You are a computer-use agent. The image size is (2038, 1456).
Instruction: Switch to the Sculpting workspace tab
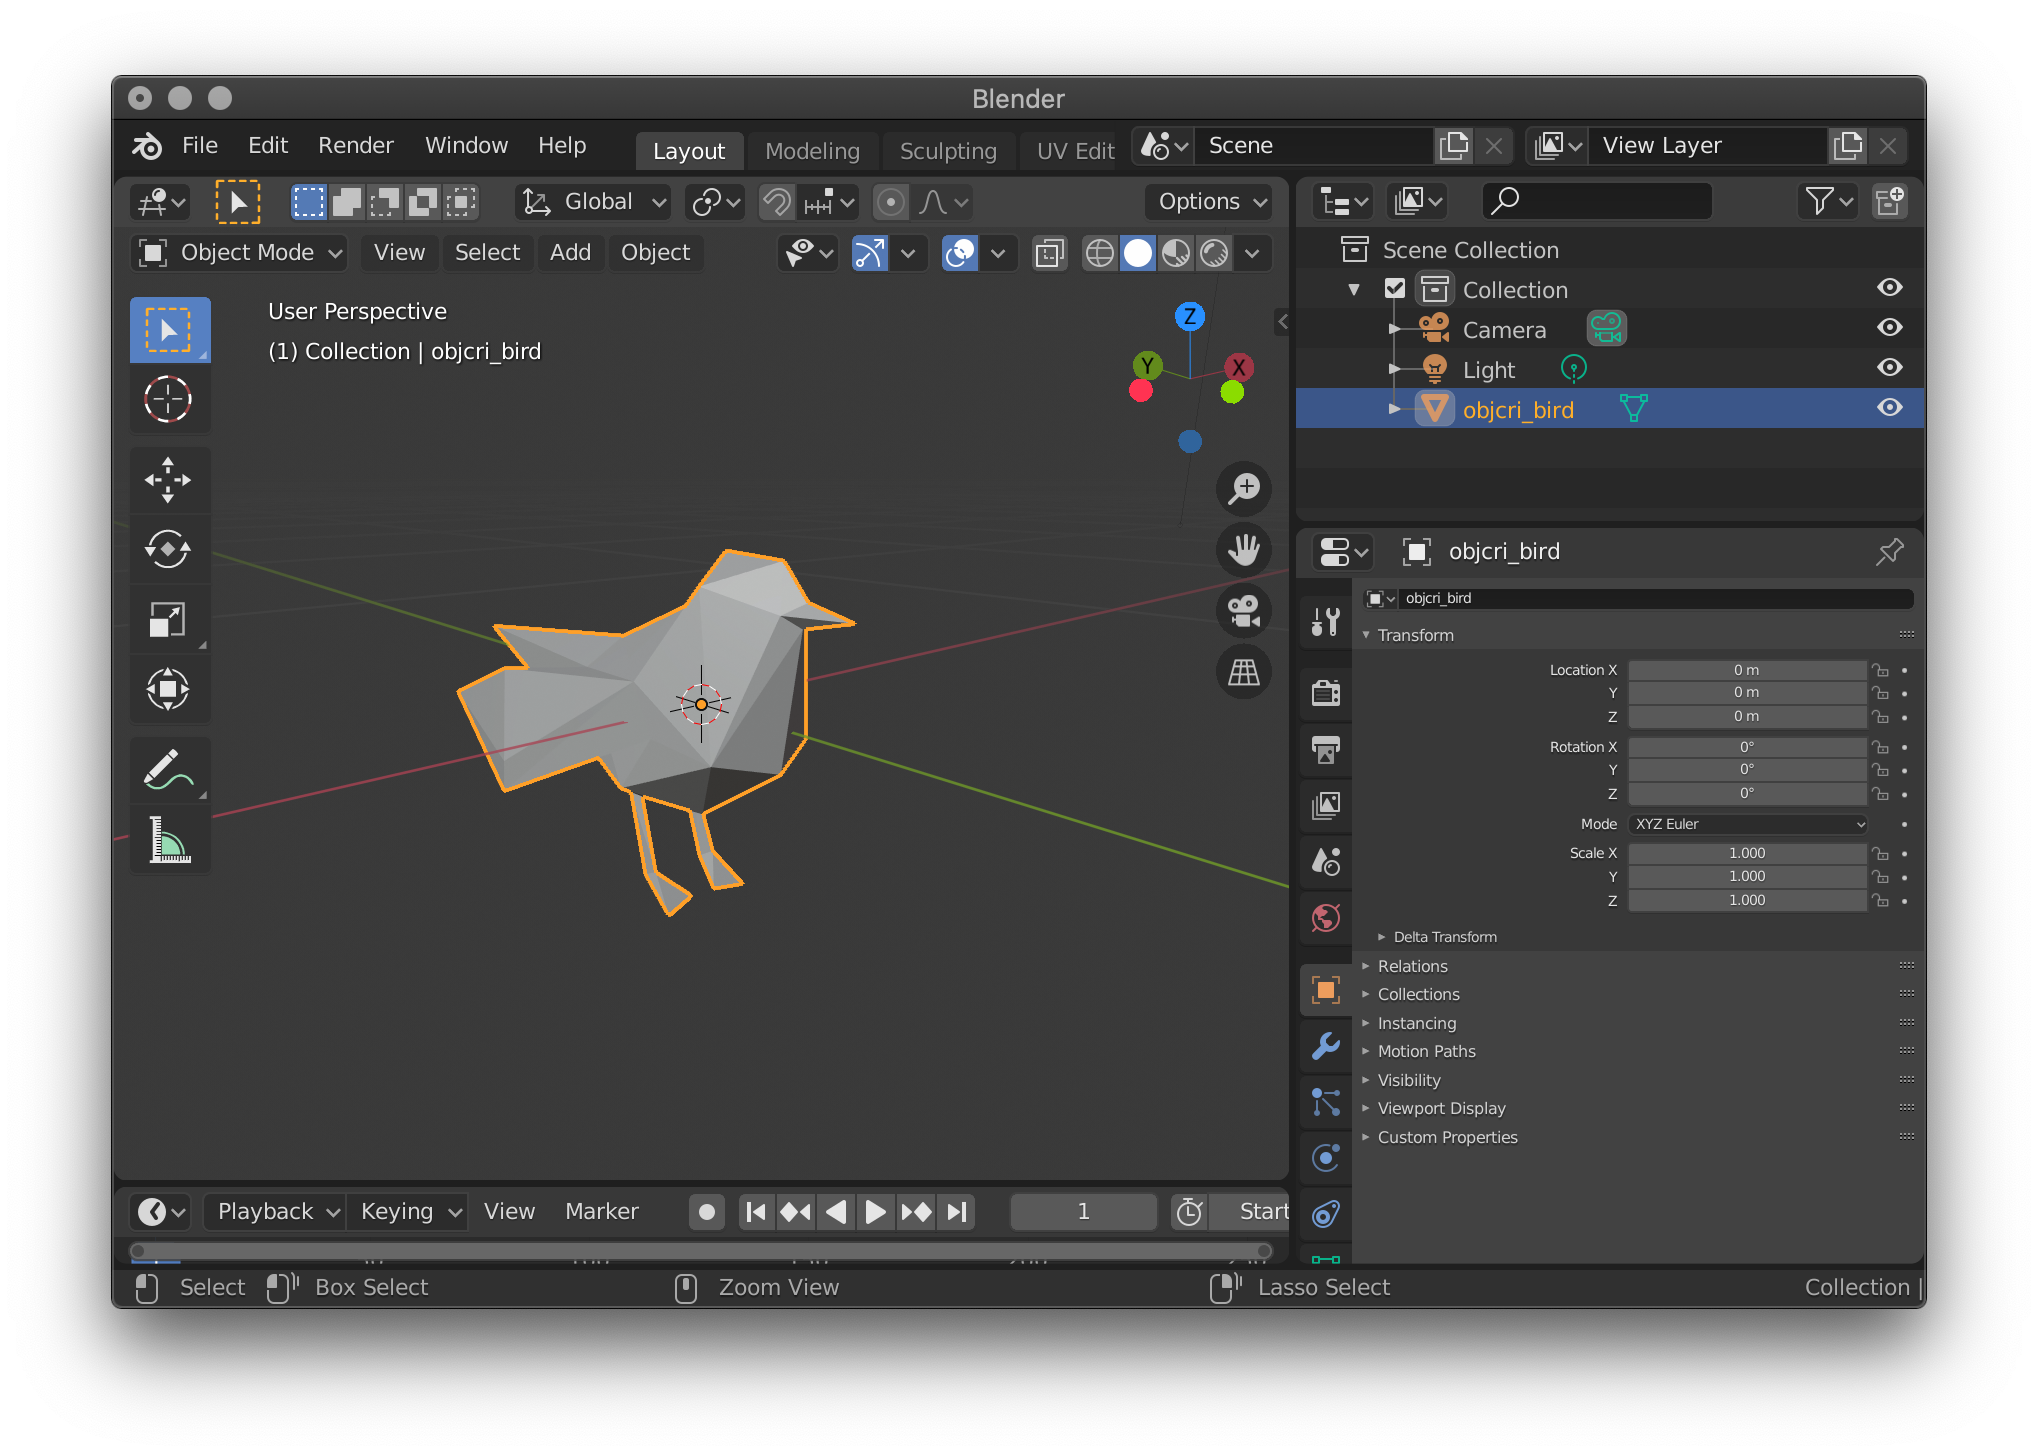(x=947, y=151)
